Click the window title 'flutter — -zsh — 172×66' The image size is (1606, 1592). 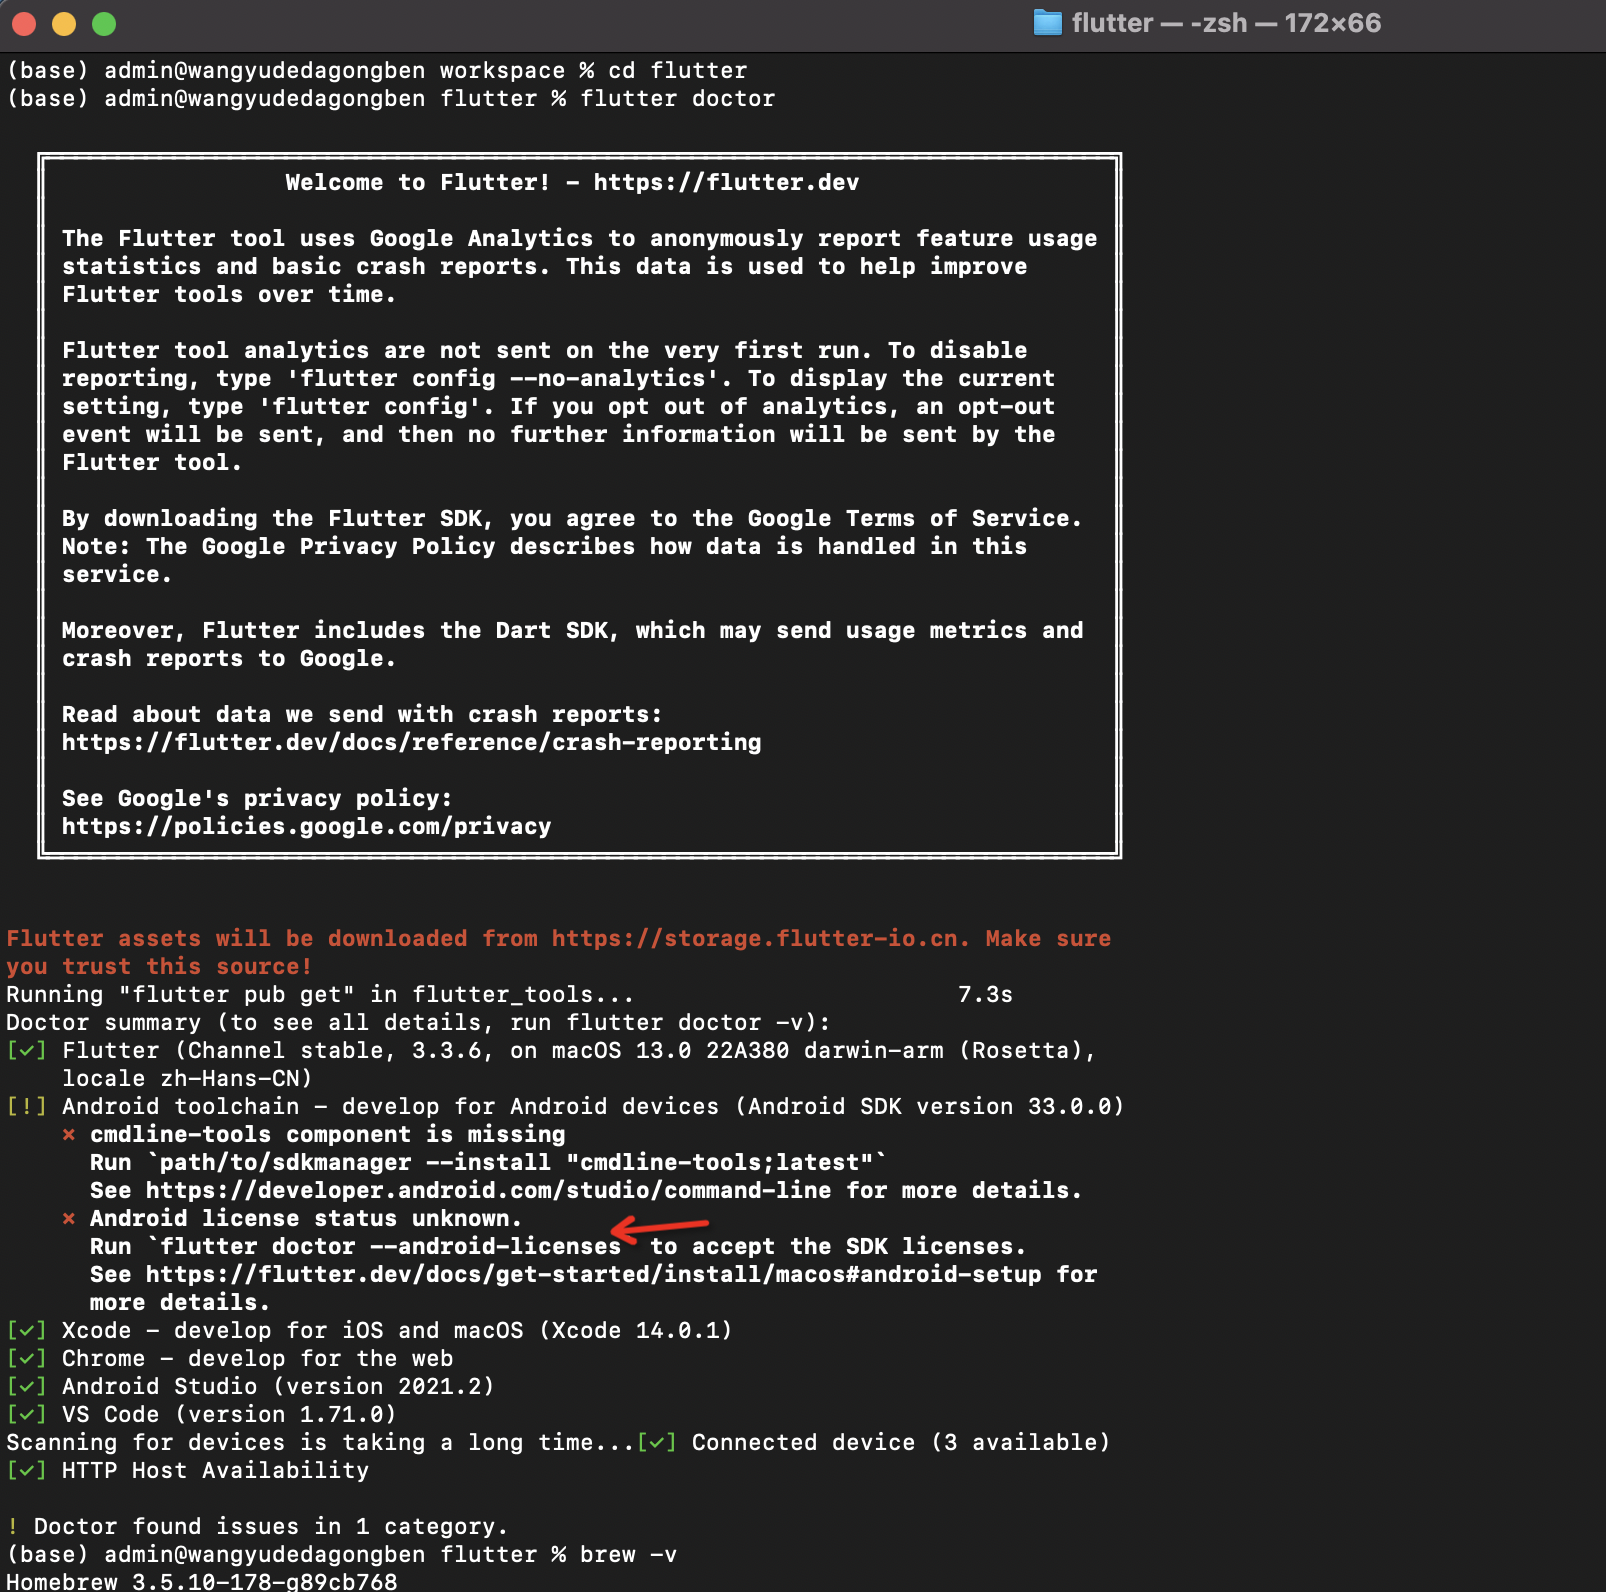coord(1226,23)
